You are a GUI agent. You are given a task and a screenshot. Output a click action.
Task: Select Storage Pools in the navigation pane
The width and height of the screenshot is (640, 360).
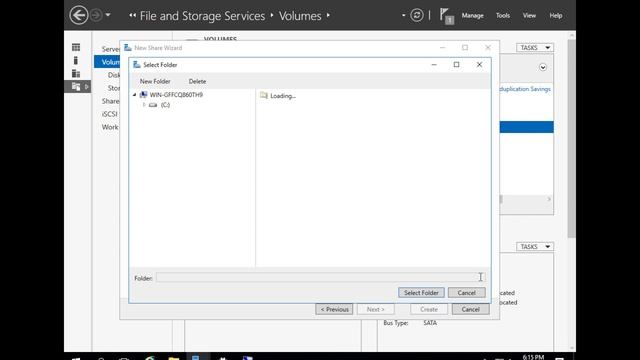click(x=113, y=88)
